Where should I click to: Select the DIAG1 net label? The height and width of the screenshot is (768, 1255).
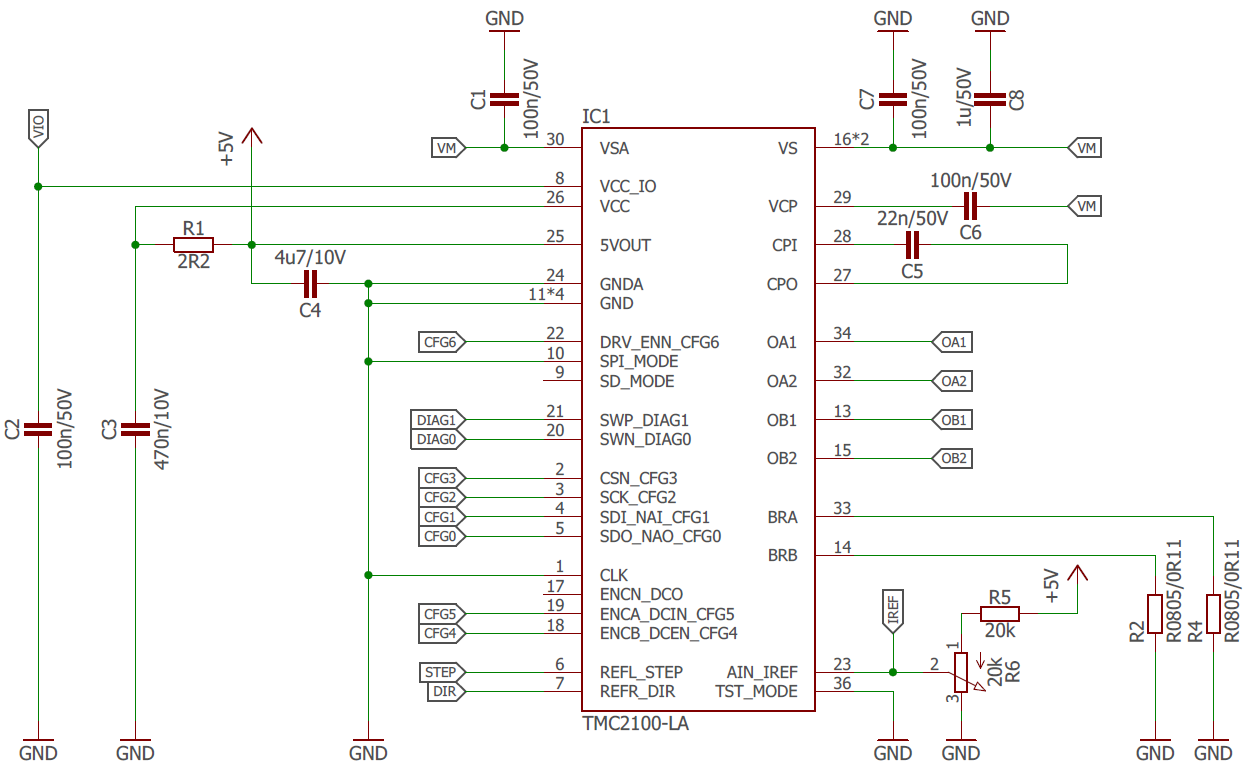(436, 420)
